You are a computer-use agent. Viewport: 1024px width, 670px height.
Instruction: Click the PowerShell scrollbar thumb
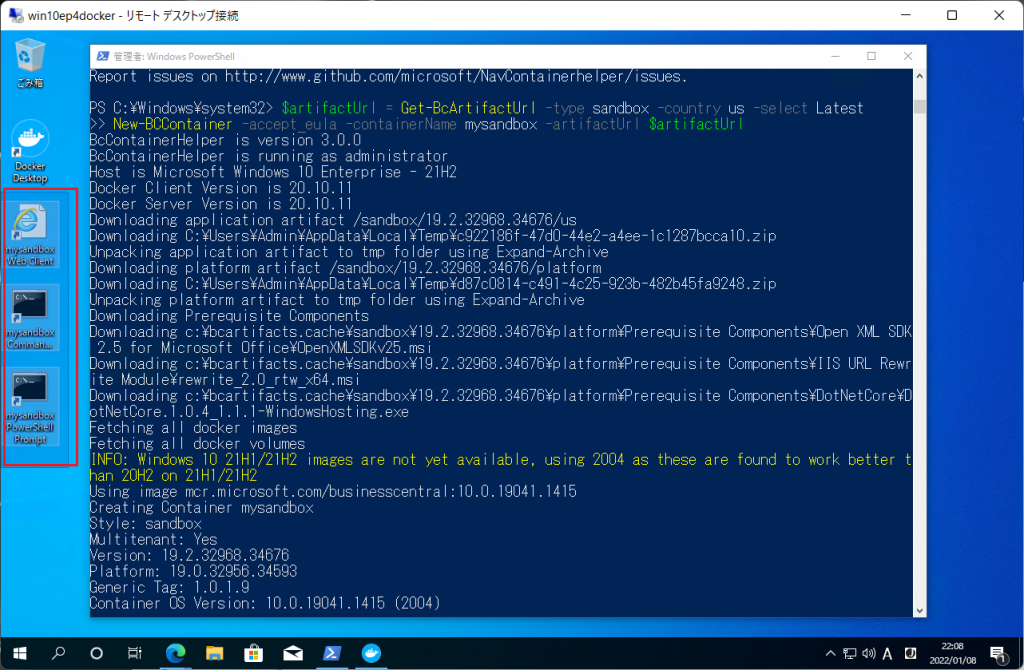coord(920,106)
